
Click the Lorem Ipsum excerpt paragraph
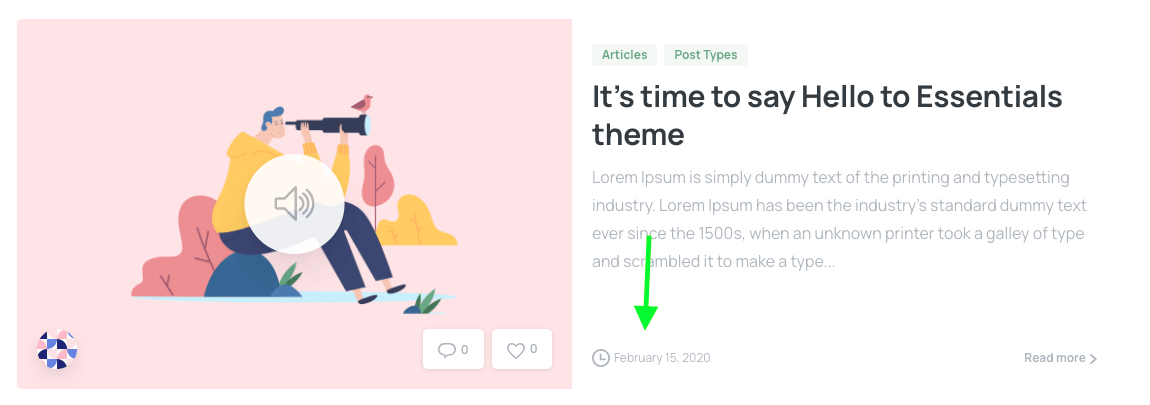tap(839, 219)
